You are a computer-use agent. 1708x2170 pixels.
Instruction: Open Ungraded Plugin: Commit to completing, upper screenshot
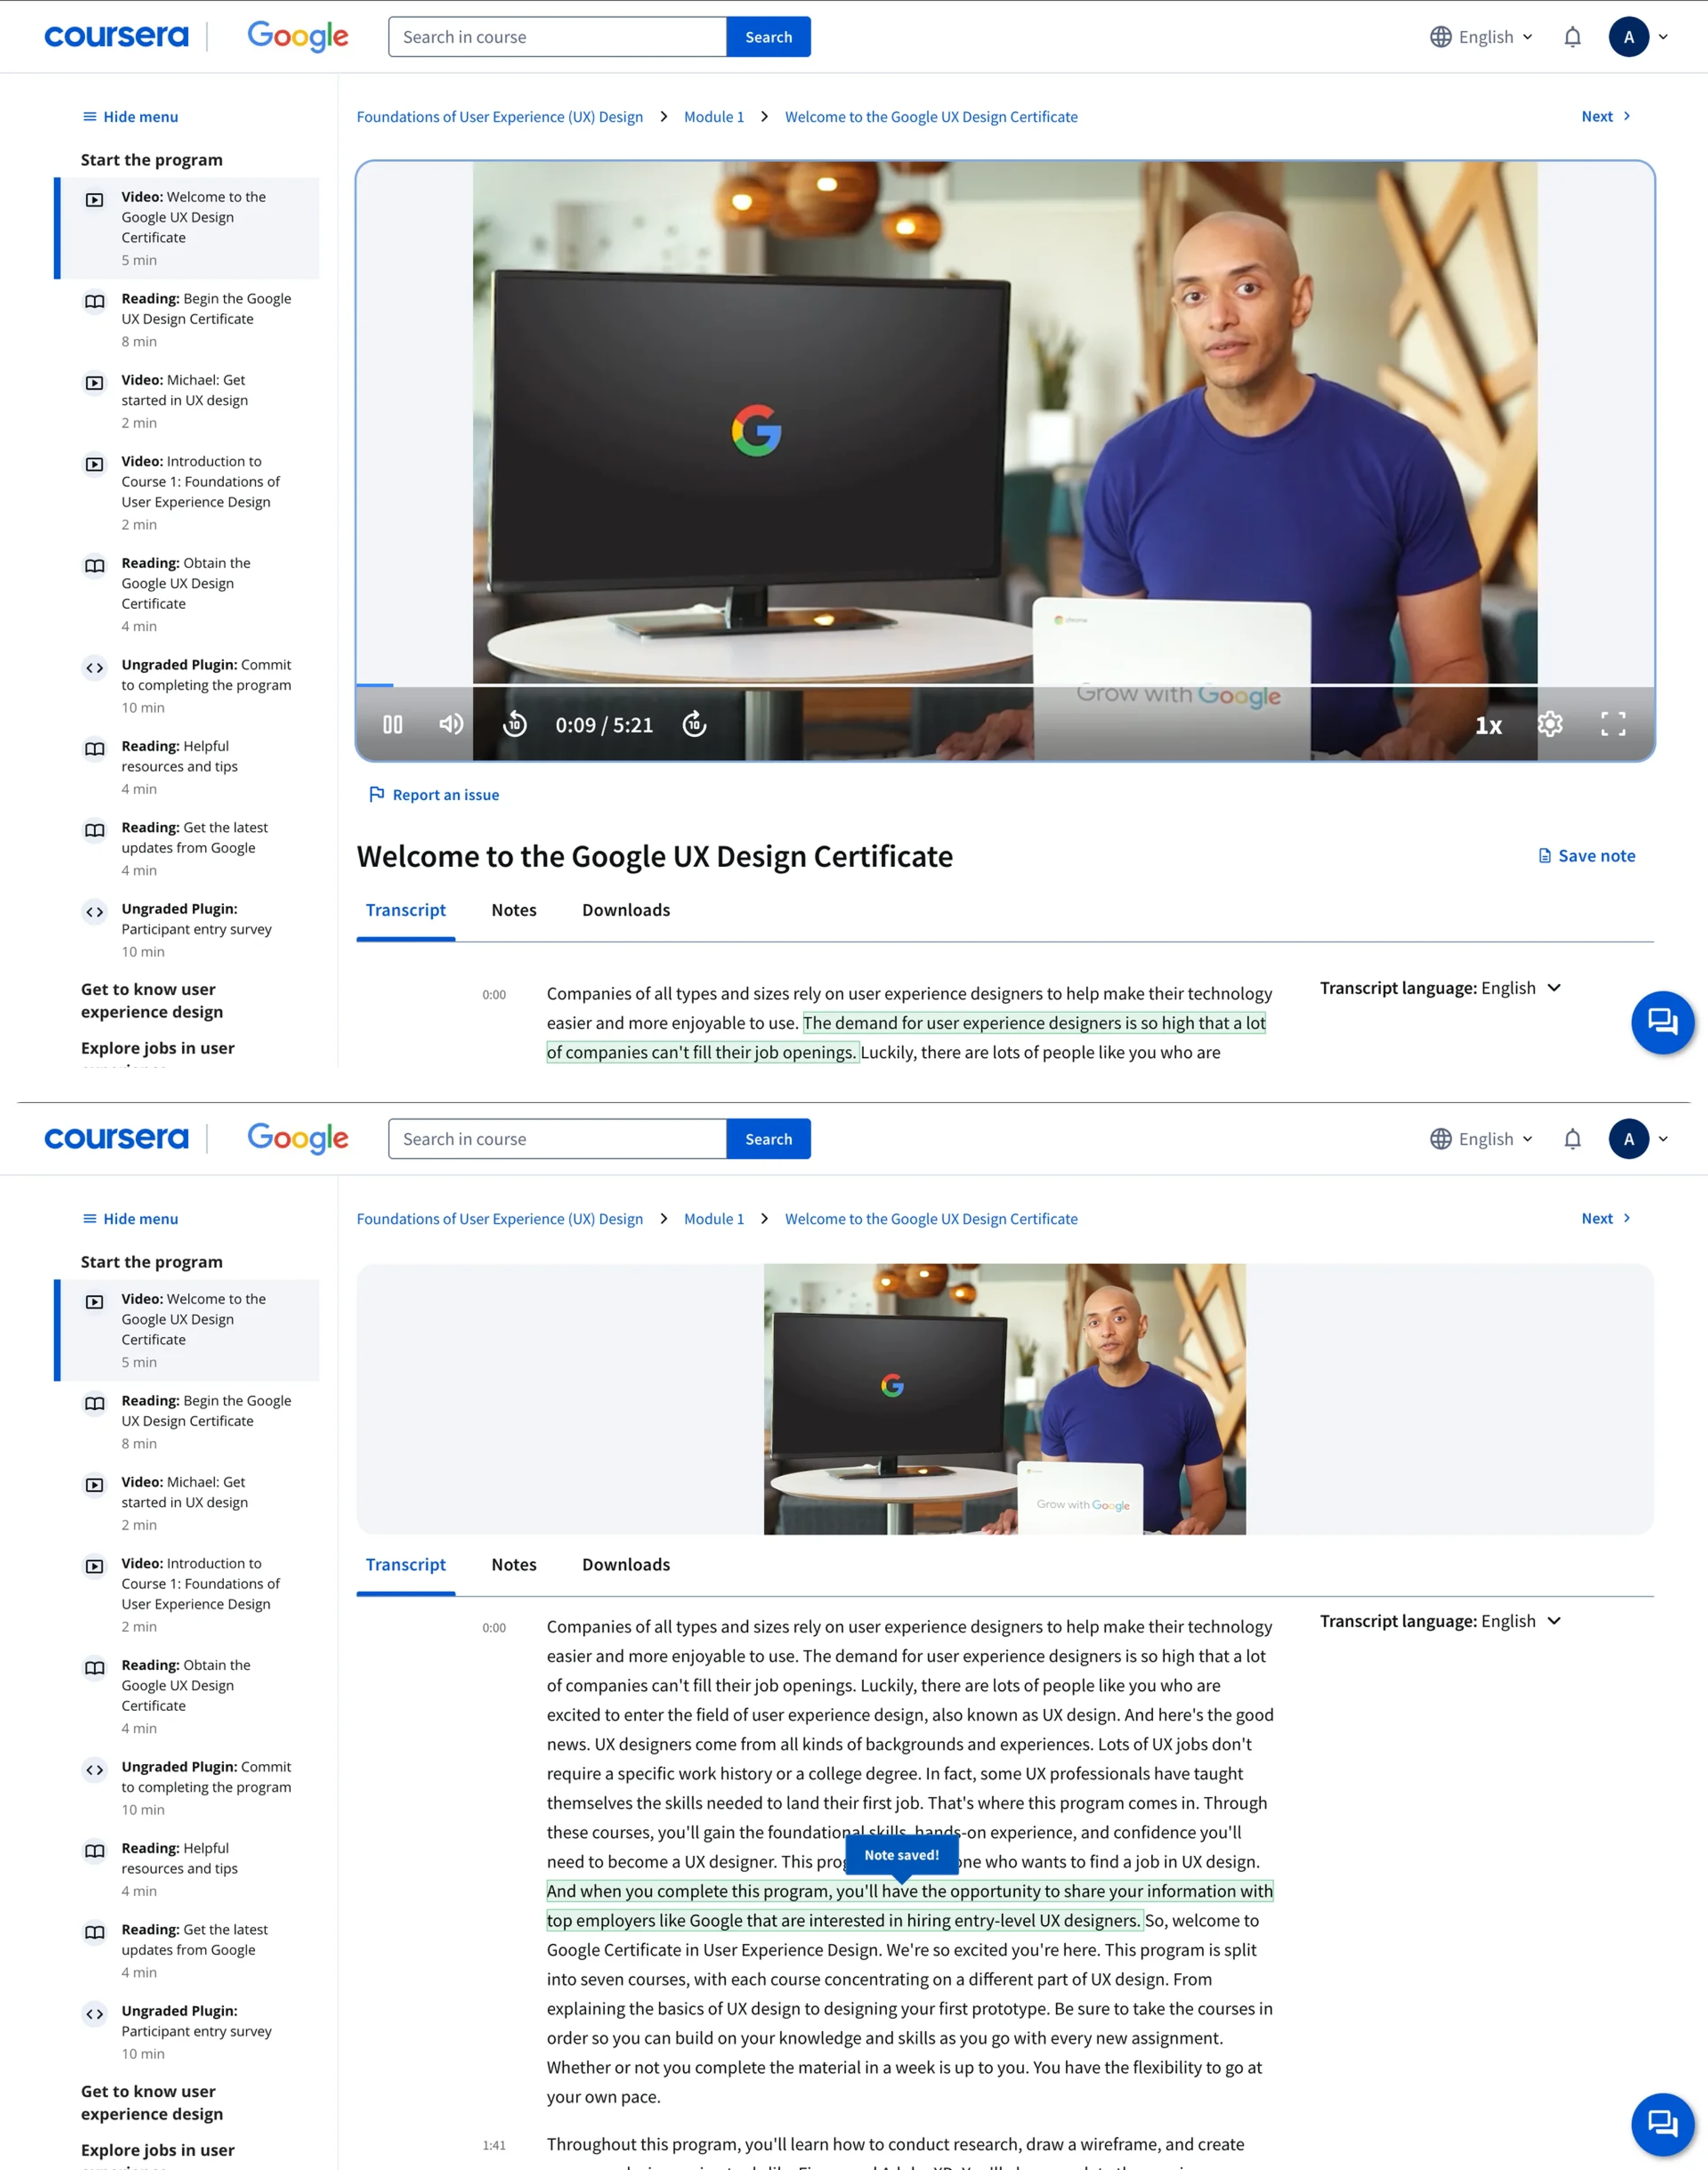point(188,686)
